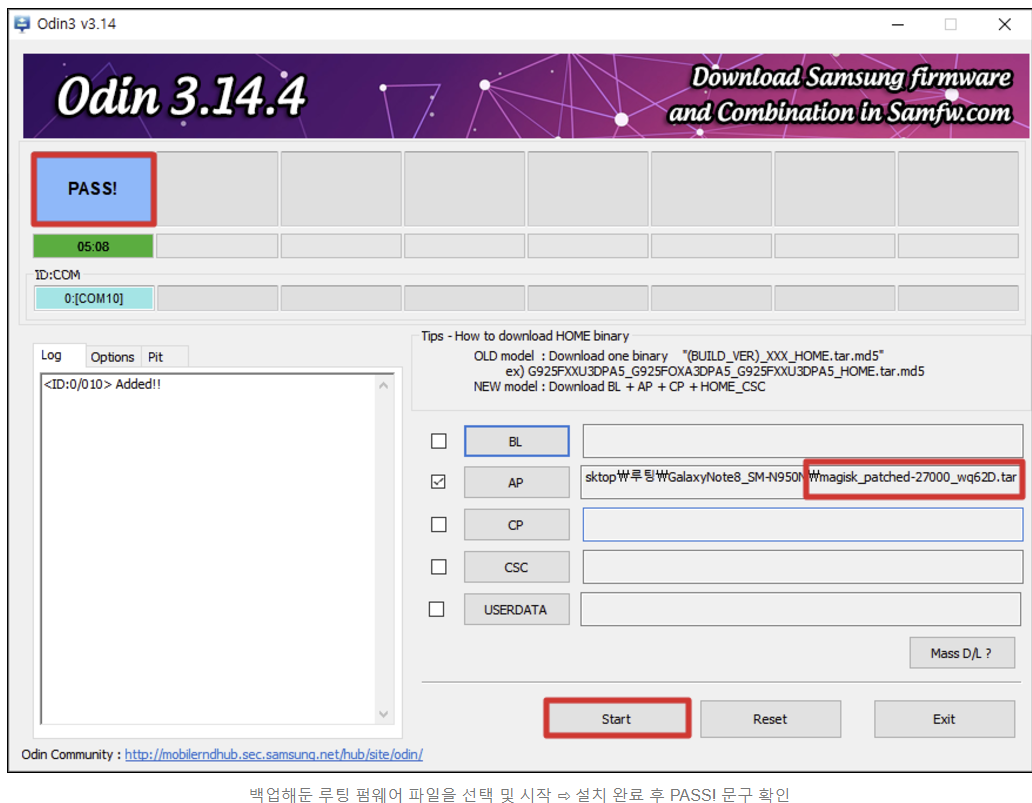Check the BL file checkbox
The height and width of the screenshot is (803, 1032).
438,441
